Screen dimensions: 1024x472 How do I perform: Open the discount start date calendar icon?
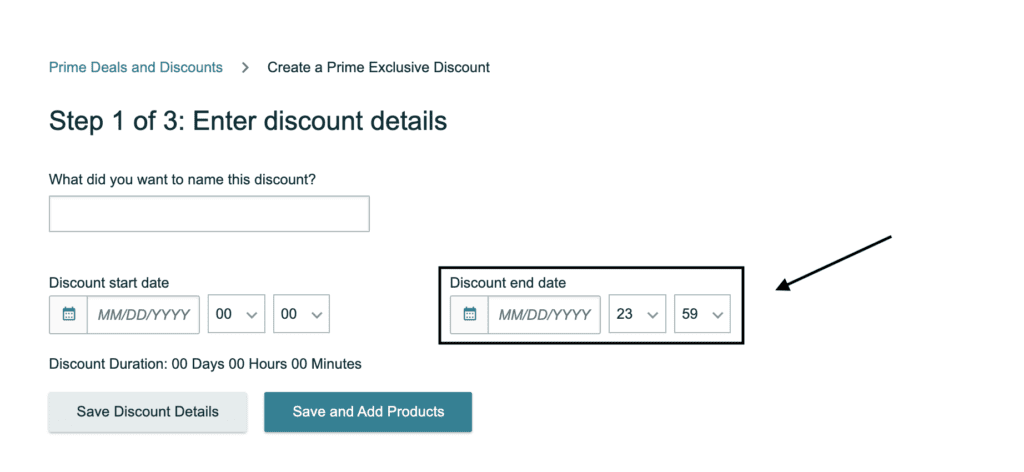pyautogui.click(x=69, y=314)
